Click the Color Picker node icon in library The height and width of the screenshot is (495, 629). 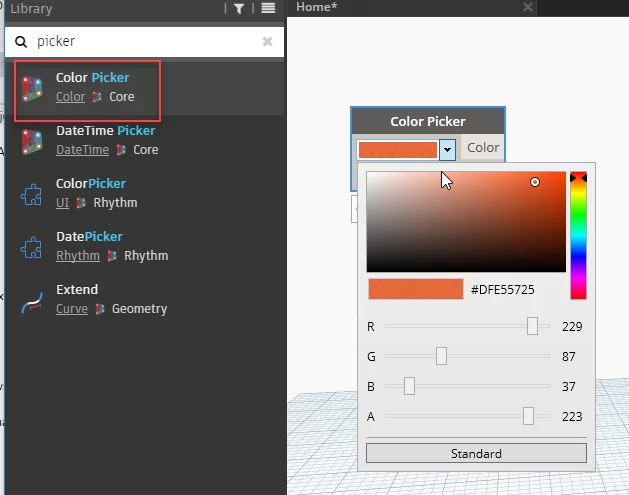tap(32, 88)
